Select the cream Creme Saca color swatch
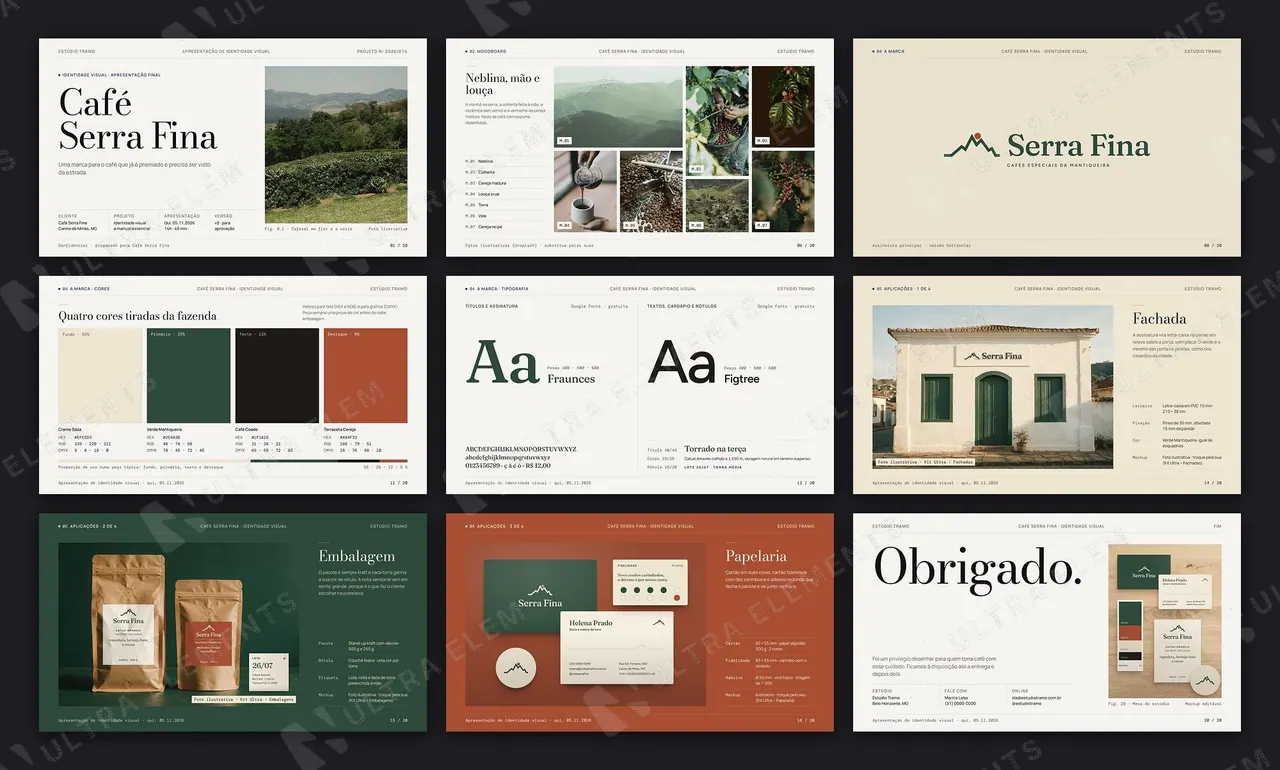This screenshot has height=770, width=1280. pyautogui.click(x=100, y=376)
